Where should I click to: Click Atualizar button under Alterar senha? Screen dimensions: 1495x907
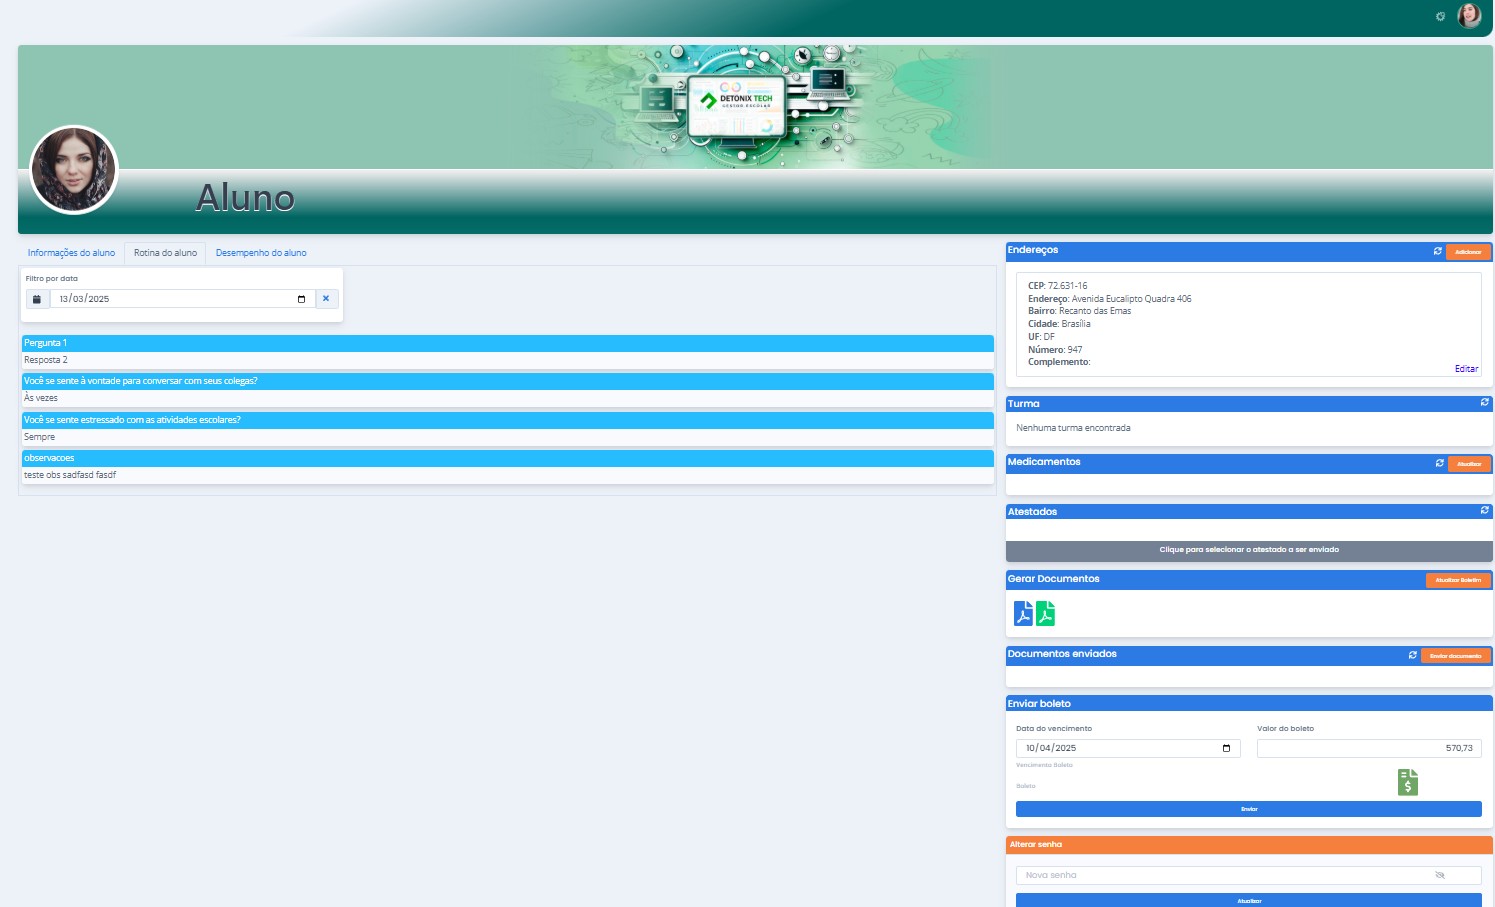click(x=1249, y=901)
